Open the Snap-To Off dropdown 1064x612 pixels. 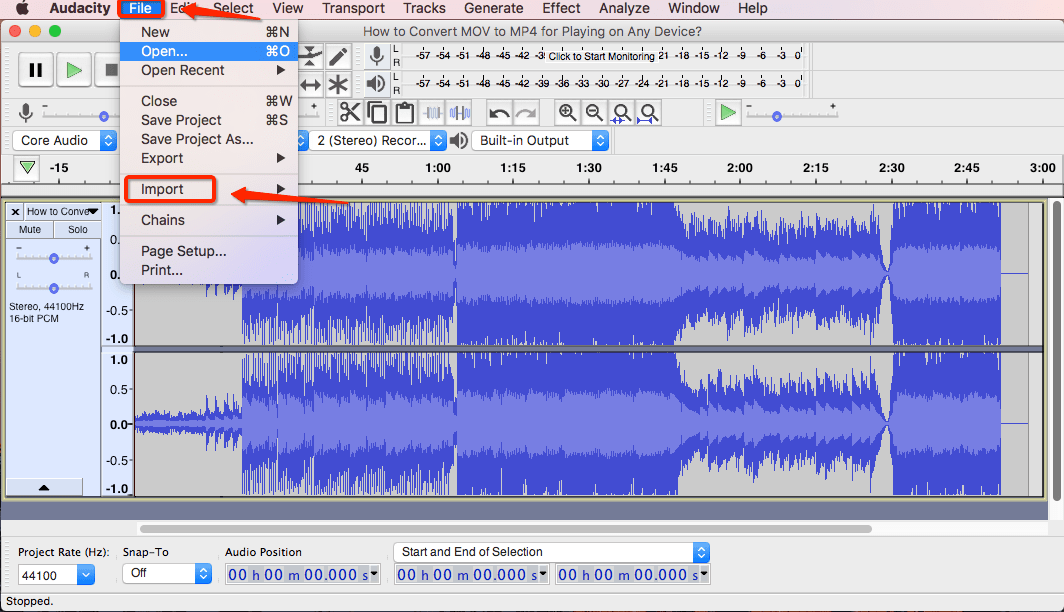click(168, 573)
